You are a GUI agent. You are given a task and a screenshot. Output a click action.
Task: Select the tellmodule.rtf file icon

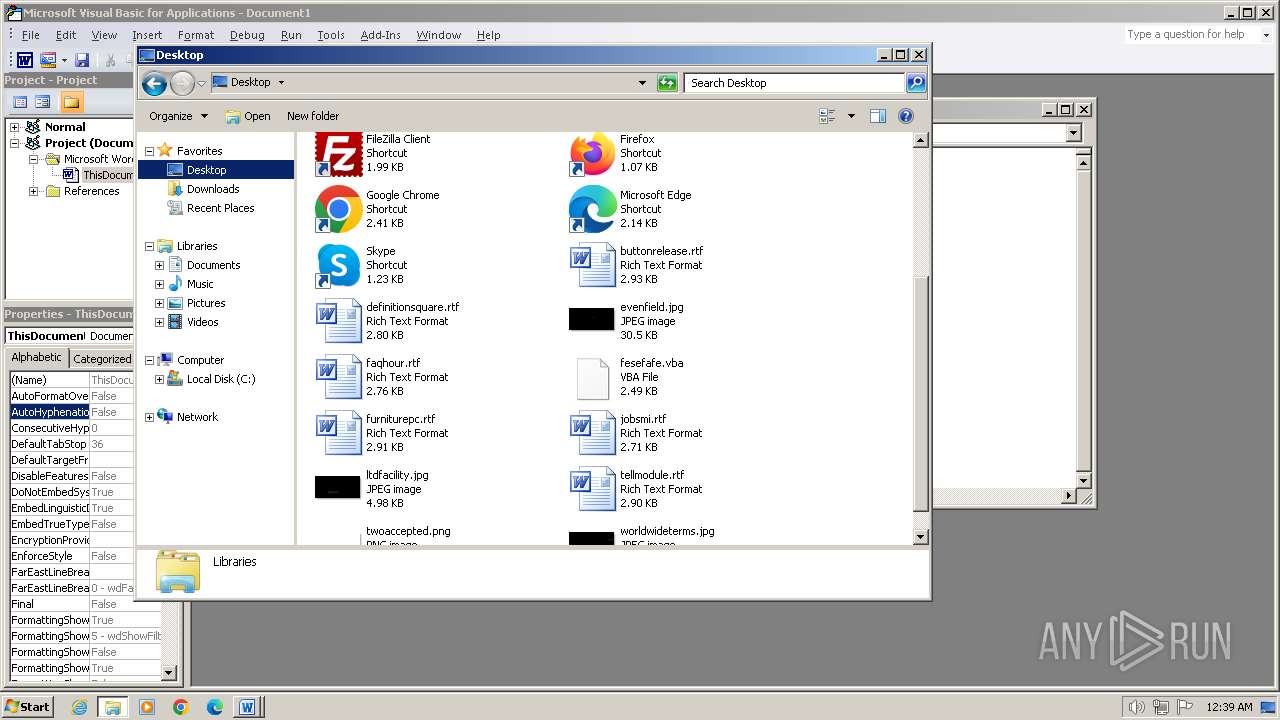point(592,489)
